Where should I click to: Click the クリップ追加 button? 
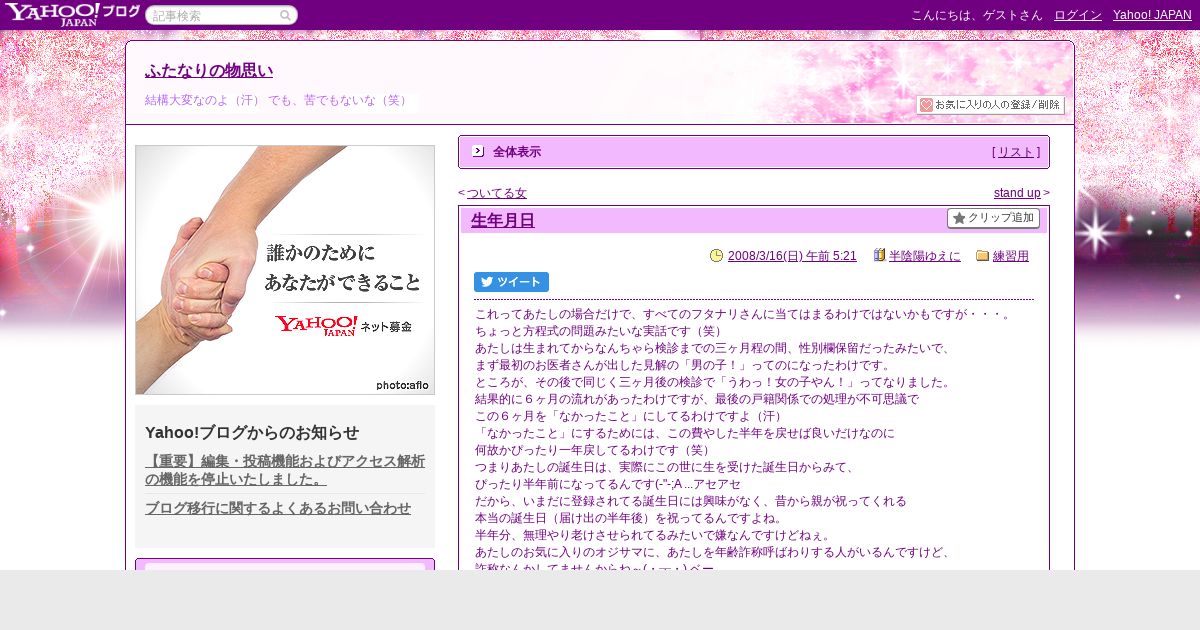(x=993, y=218)
